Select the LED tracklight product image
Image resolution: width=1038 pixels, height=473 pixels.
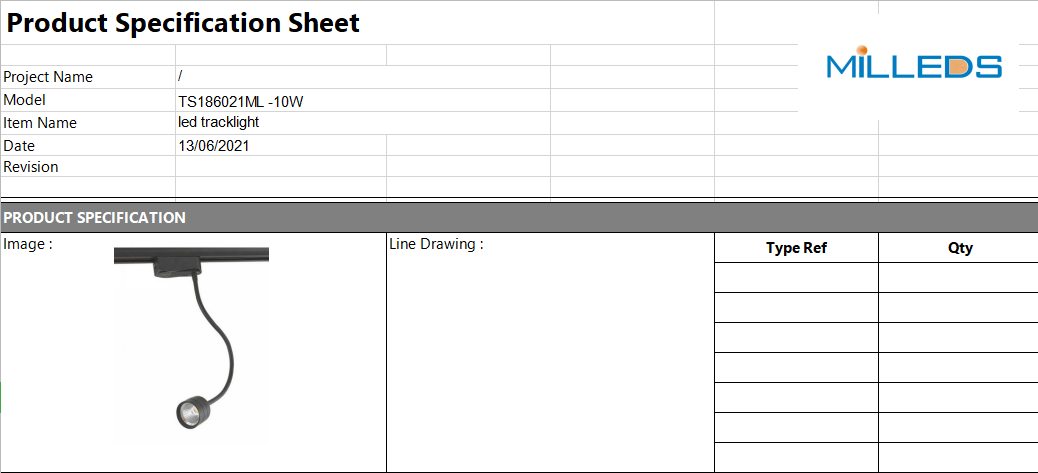[191, 339]
